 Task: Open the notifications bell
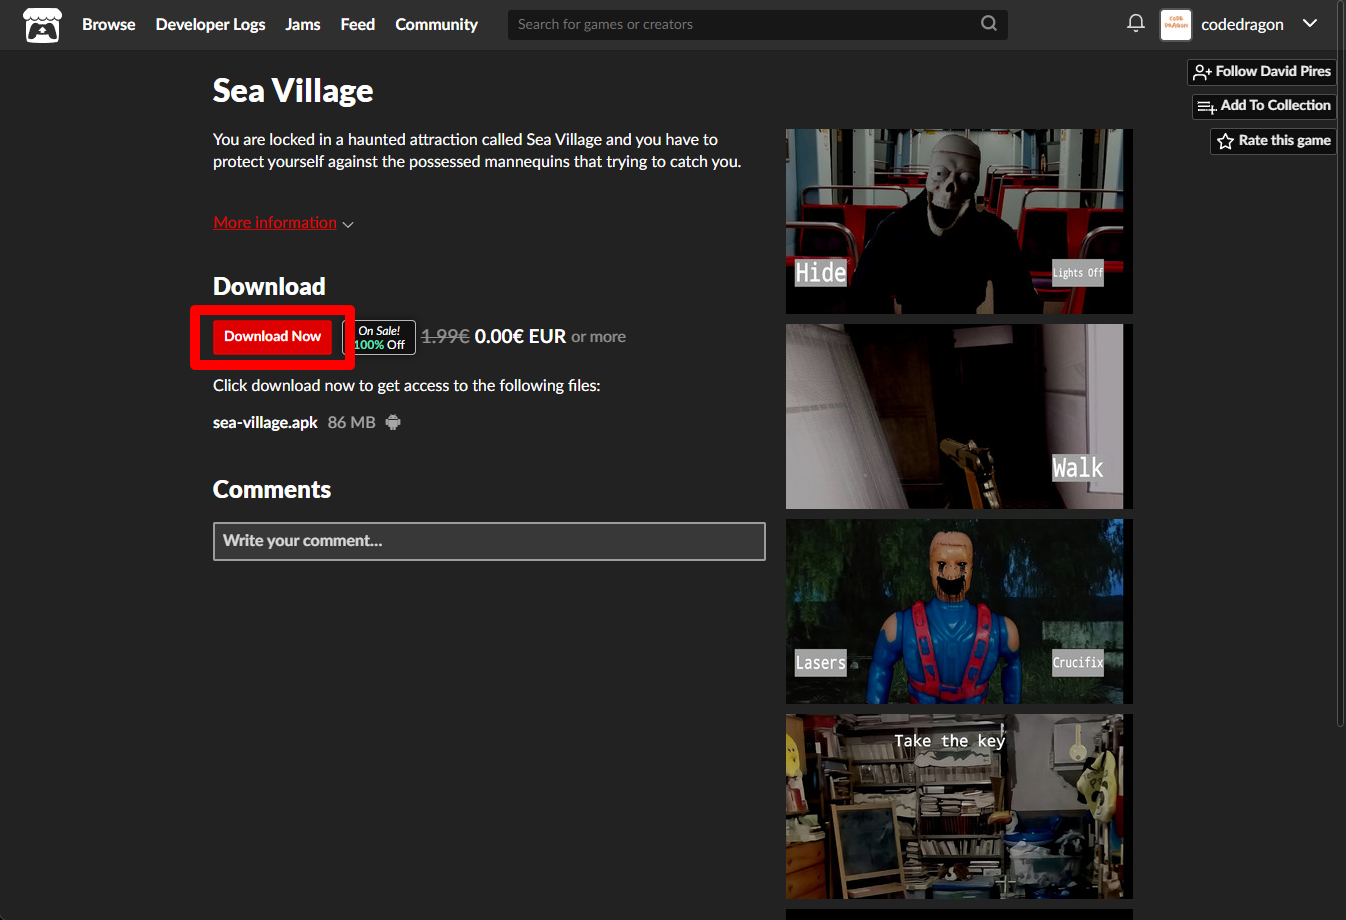(x=1136, y=23)
